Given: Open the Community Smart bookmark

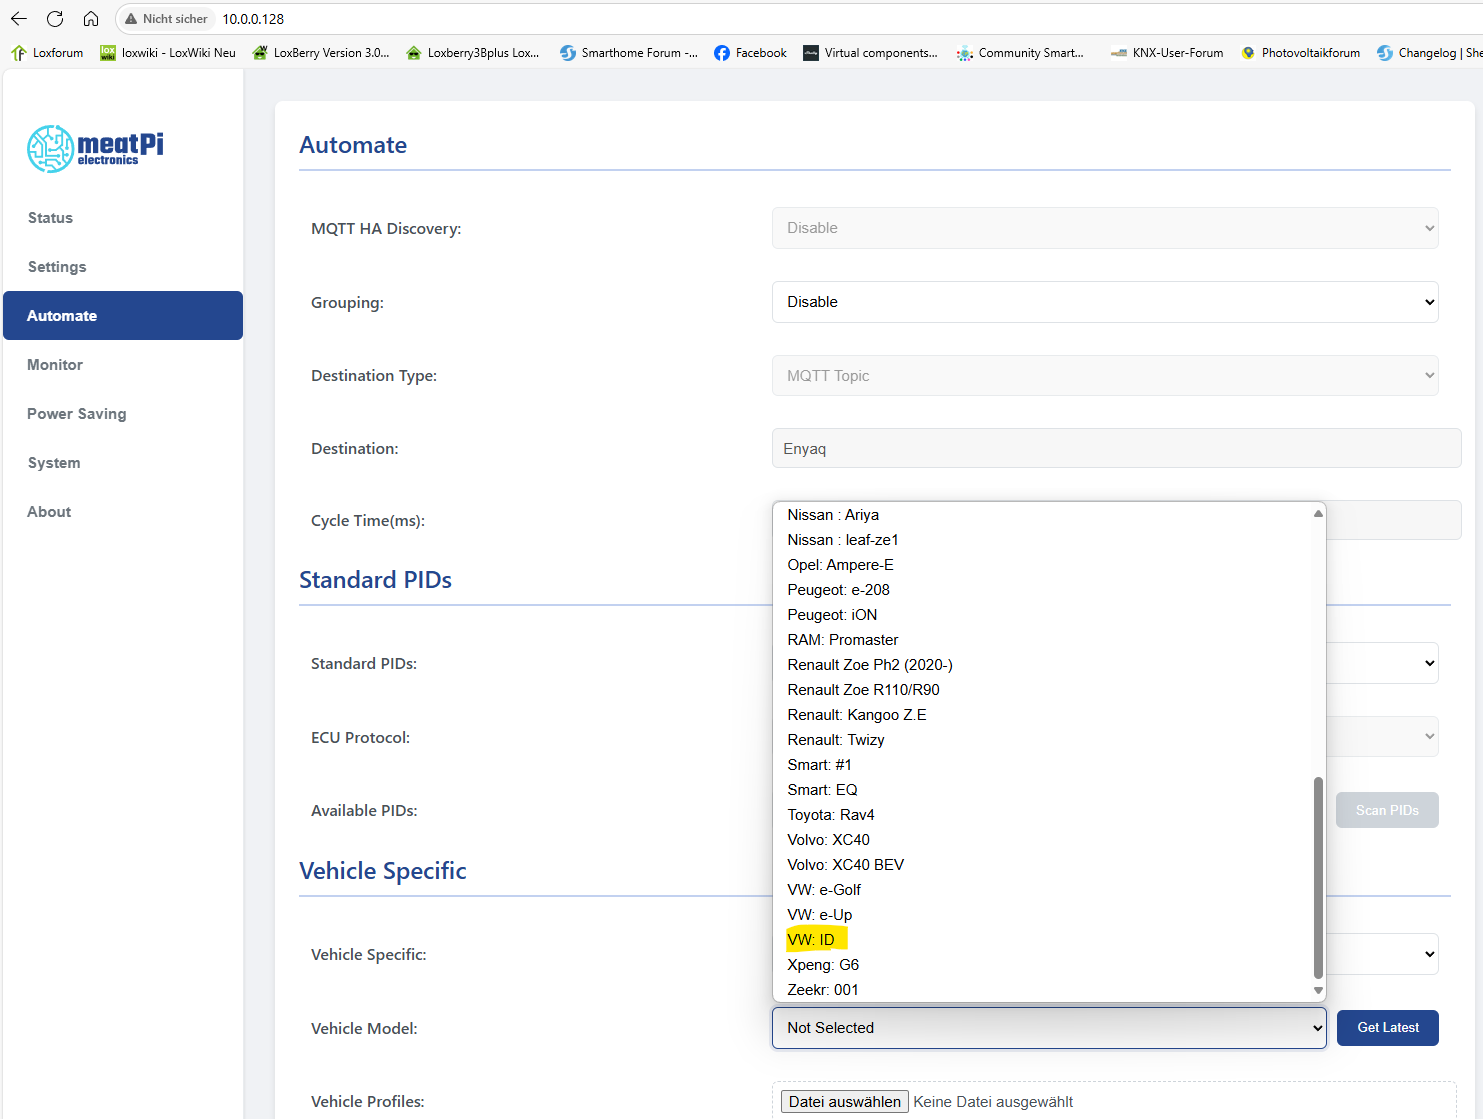Looking at the screenshot, I should click(x=1020, y=53).
